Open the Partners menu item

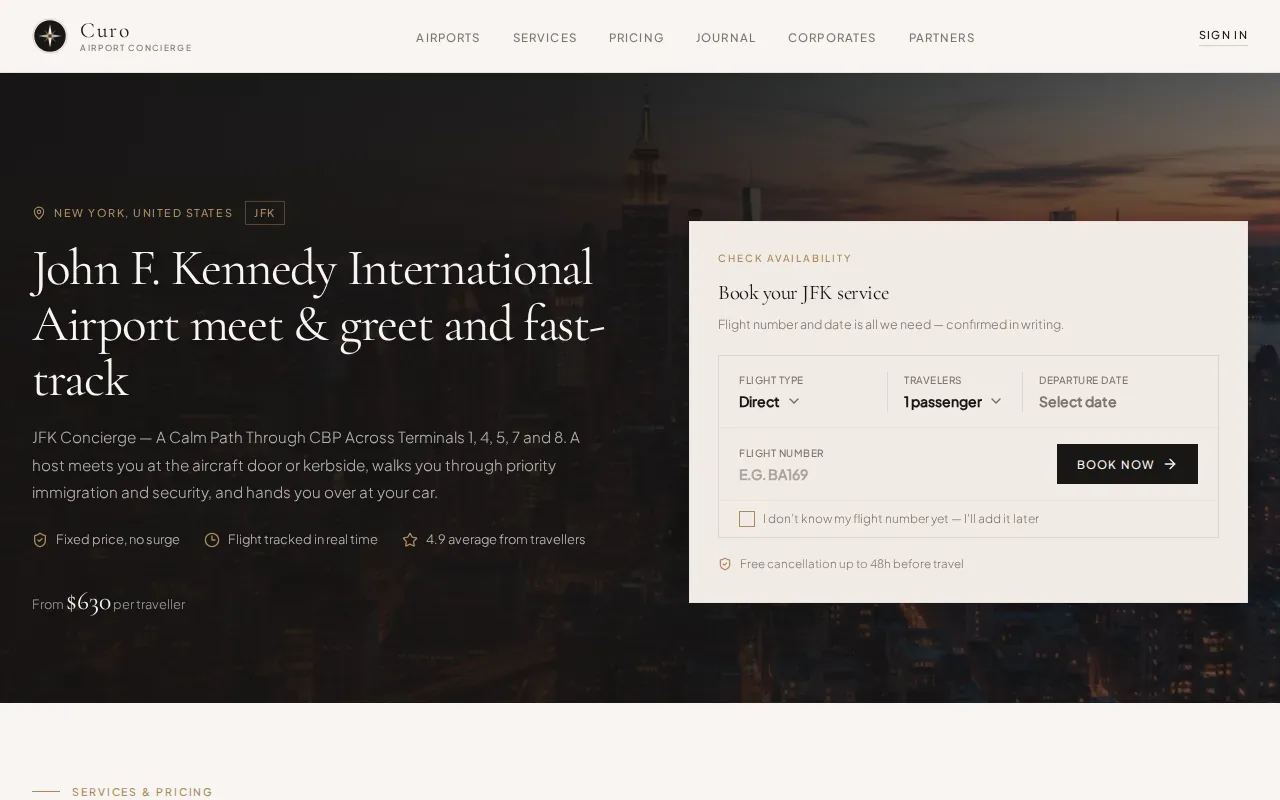point(942,38)
